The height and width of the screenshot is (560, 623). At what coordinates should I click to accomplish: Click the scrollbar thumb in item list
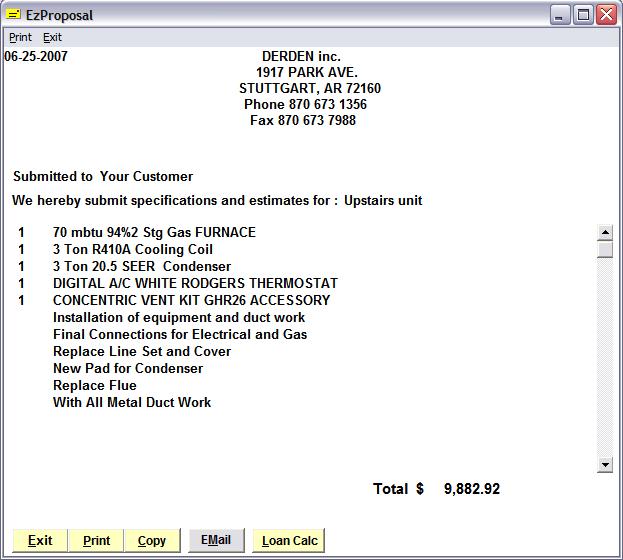[605, 250]
